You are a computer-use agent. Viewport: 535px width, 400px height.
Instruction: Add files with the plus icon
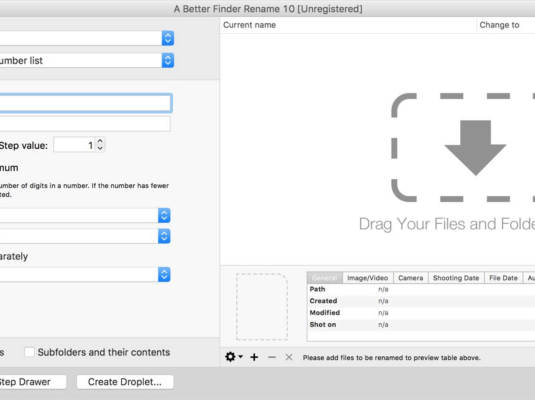(x=254, y=357)
